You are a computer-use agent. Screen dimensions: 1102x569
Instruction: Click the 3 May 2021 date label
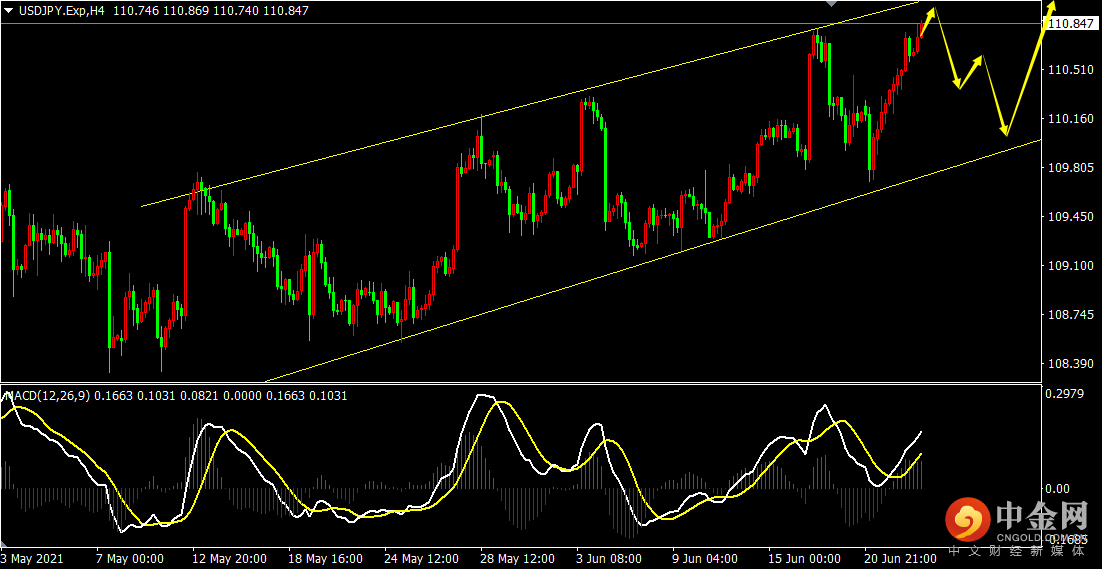pos(32,559)
